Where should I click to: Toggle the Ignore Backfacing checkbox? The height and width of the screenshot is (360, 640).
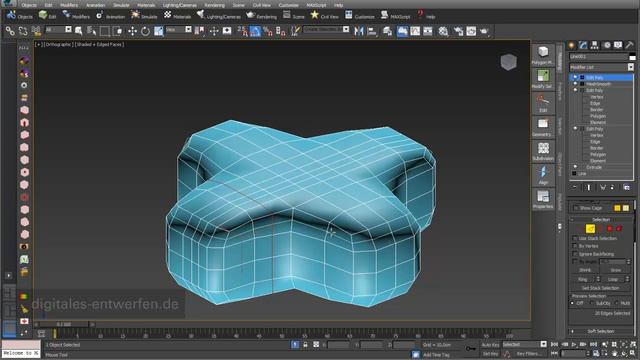575,254
